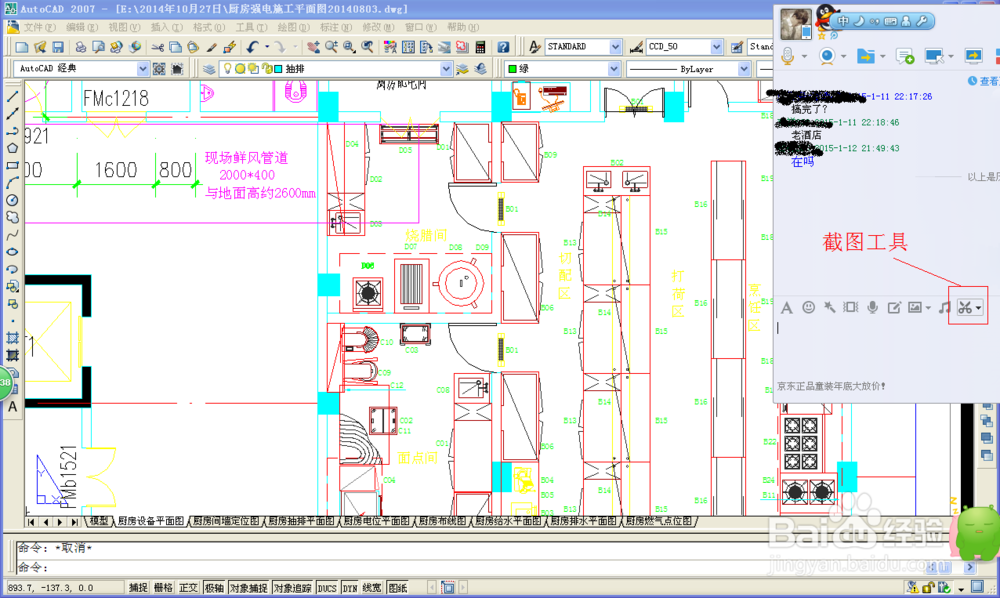Toggle 线宽 lineweight display
Viewport: 1000px width, 598px height.
coord(372,588)
